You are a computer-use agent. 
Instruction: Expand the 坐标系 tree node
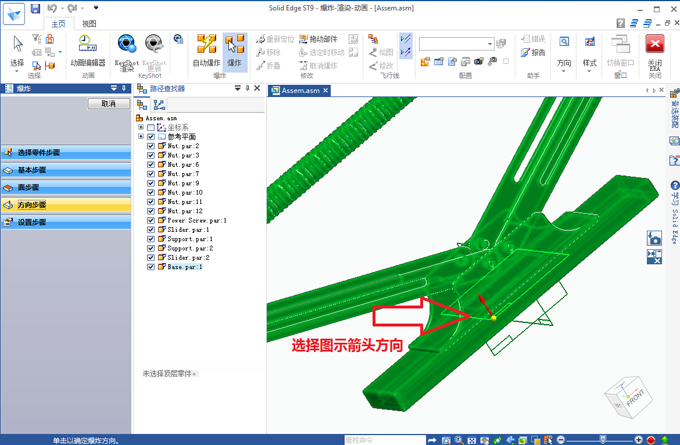[142, 128]
